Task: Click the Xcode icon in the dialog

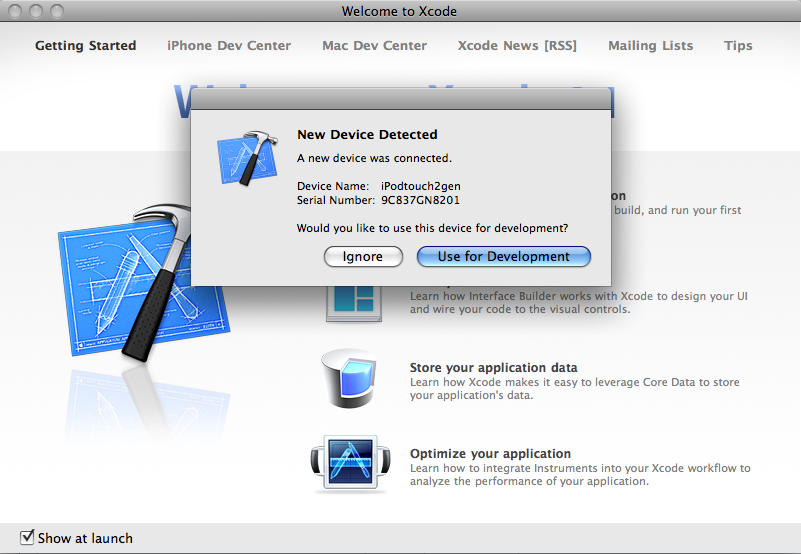Action: coord(248,157)
